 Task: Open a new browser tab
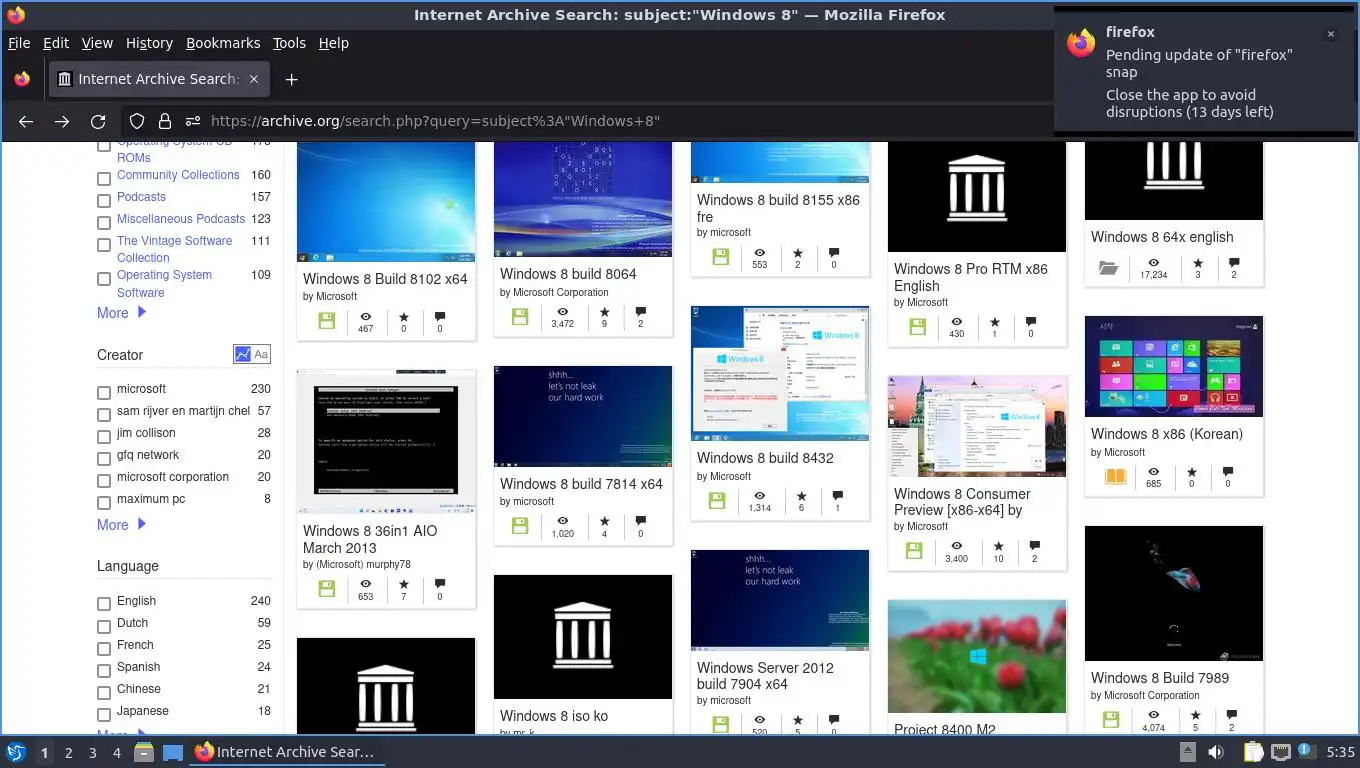point(291,79)
